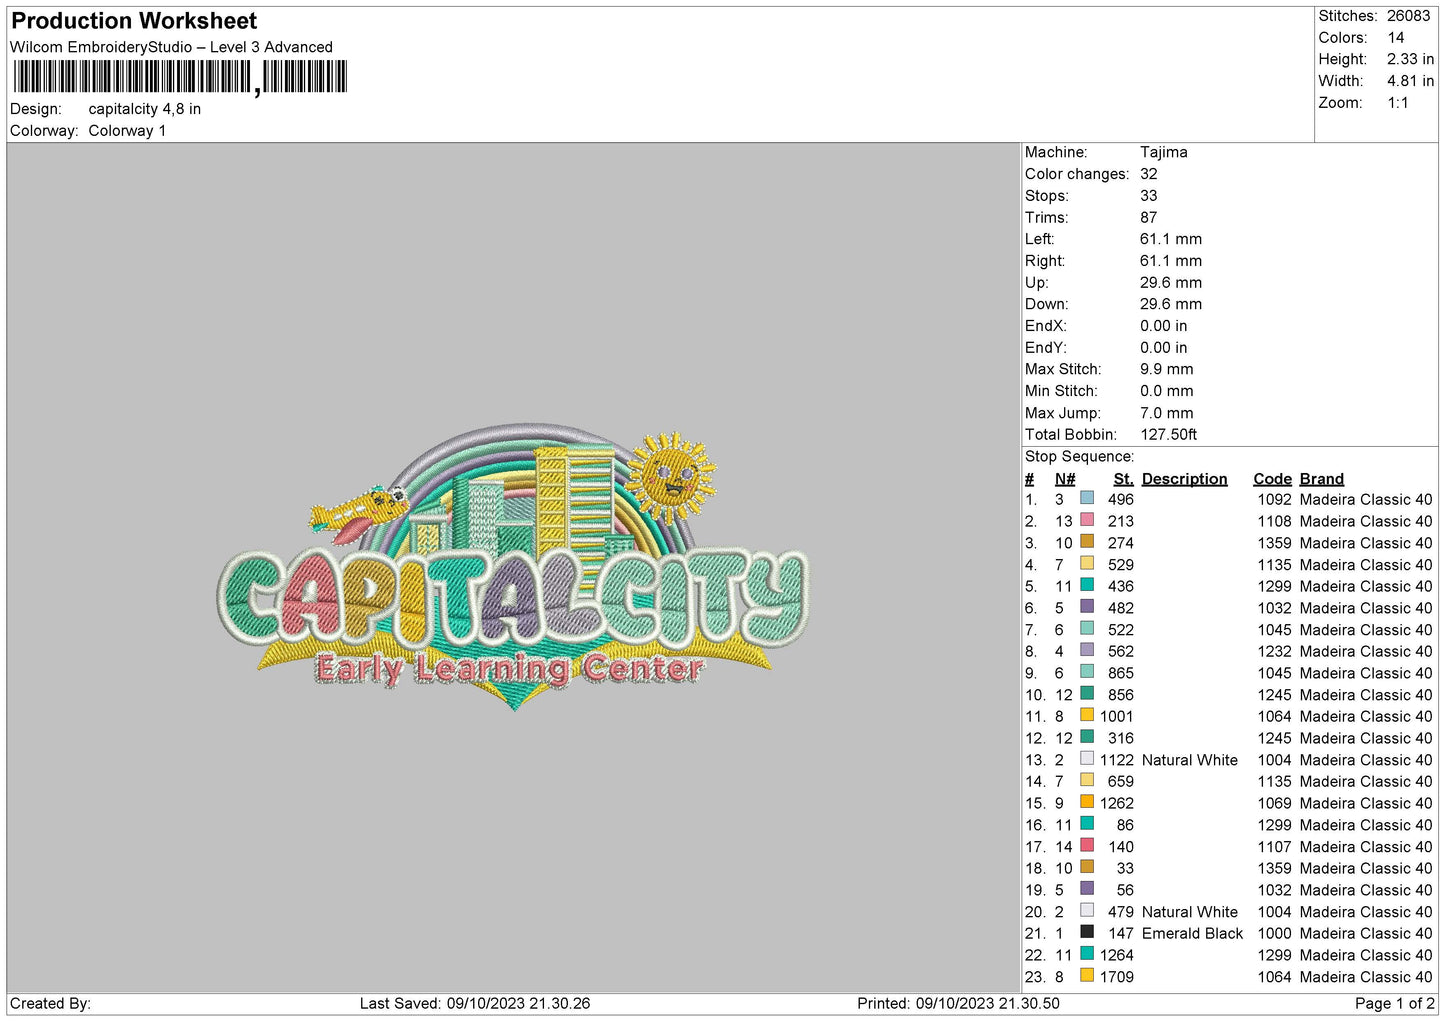Viewport: 1445px width, 1021px height.
Task: Select the 'St.' column header
Action: coord(1124,479)
